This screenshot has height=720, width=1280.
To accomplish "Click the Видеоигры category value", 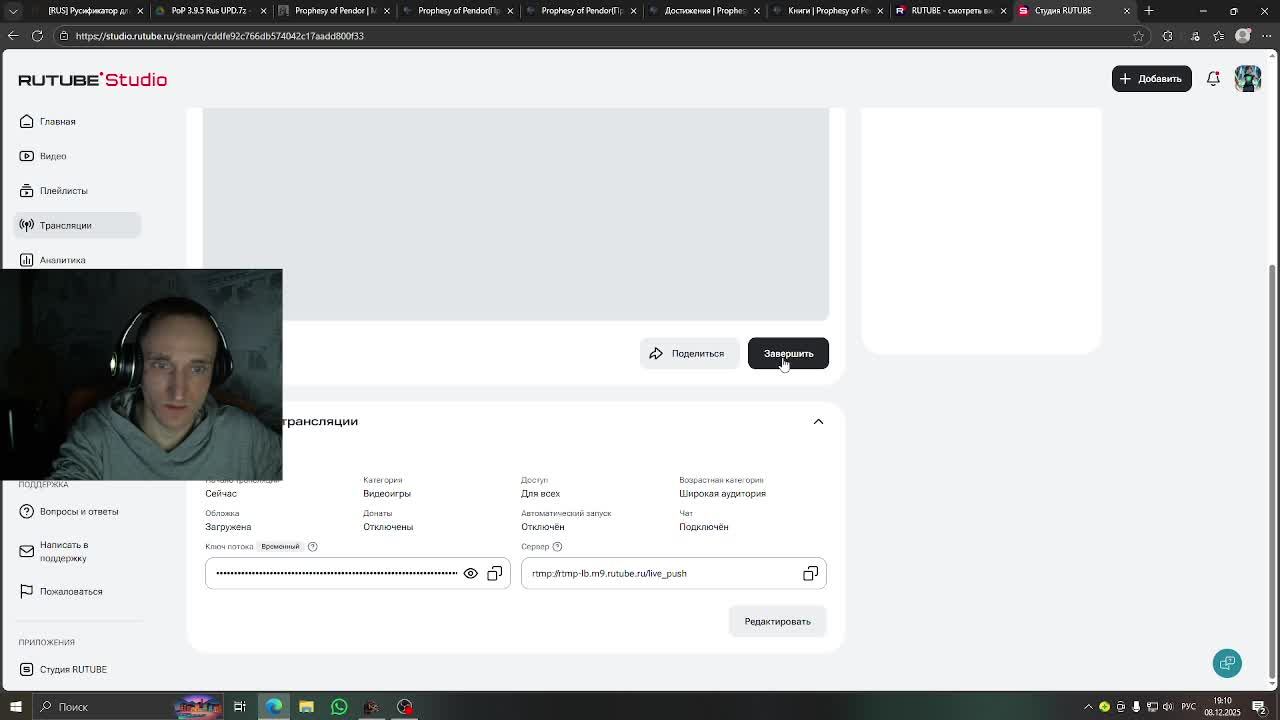I will (387, 493).
